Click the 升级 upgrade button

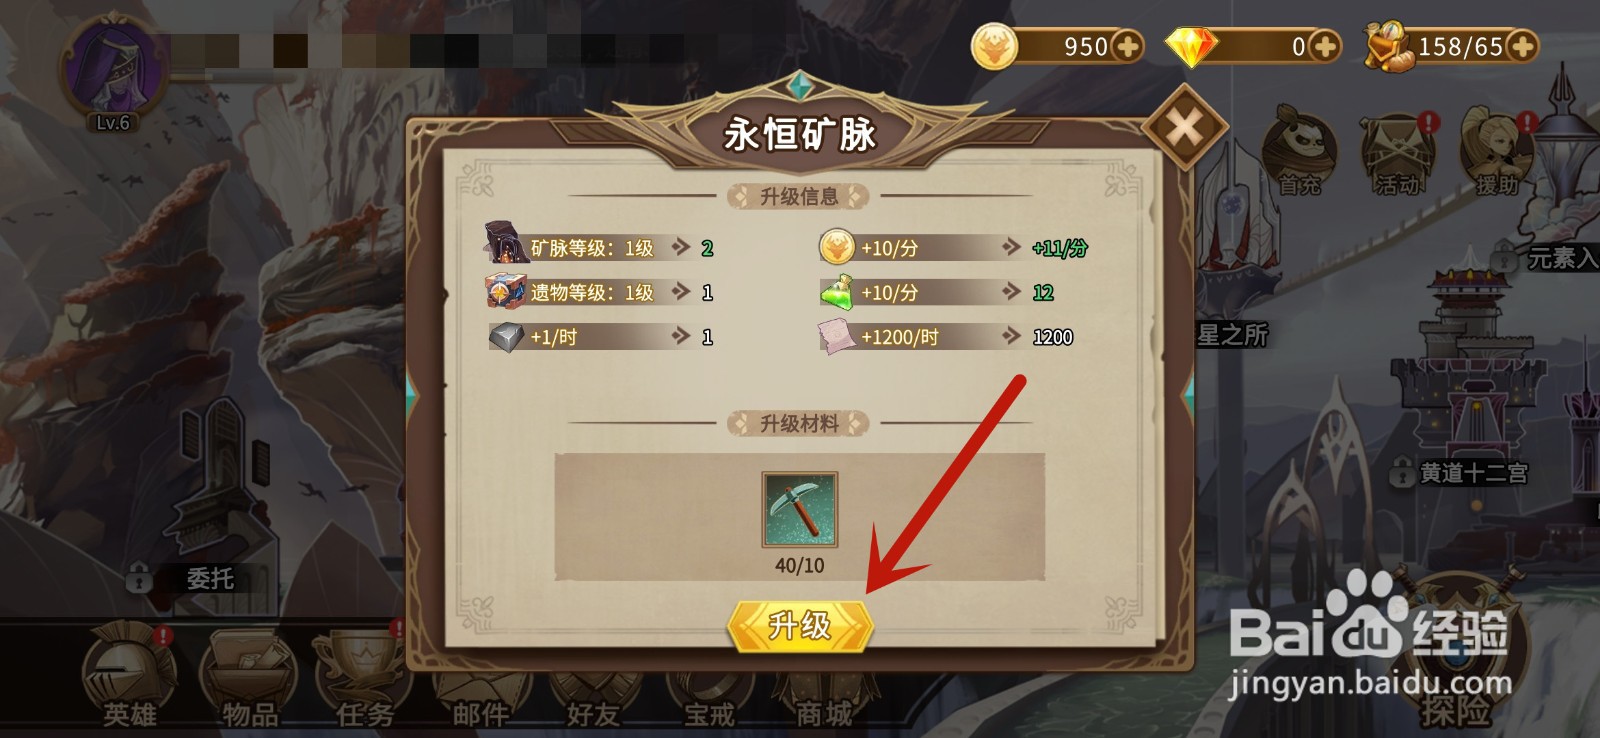[800, 626]
